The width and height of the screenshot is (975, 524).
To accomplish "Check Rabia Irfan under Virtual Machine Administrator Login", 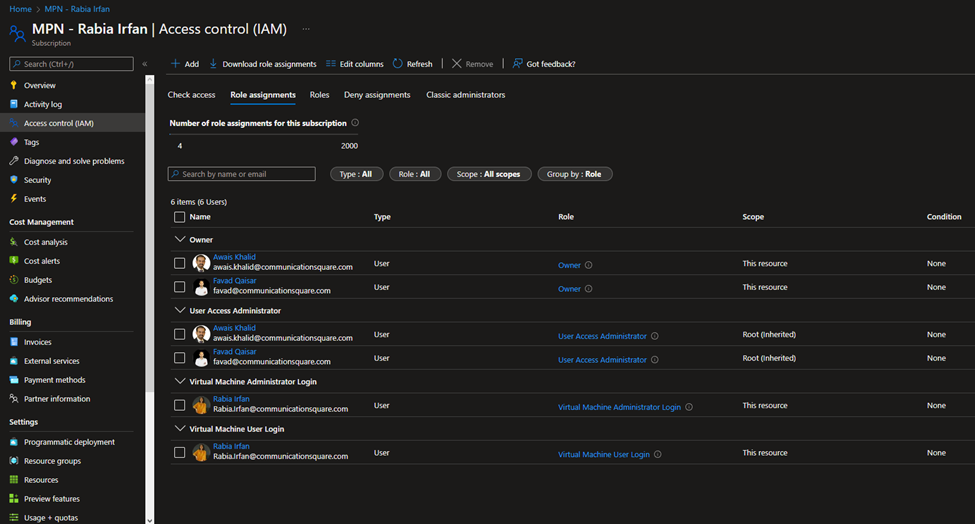I will click(x=179, y=405).
